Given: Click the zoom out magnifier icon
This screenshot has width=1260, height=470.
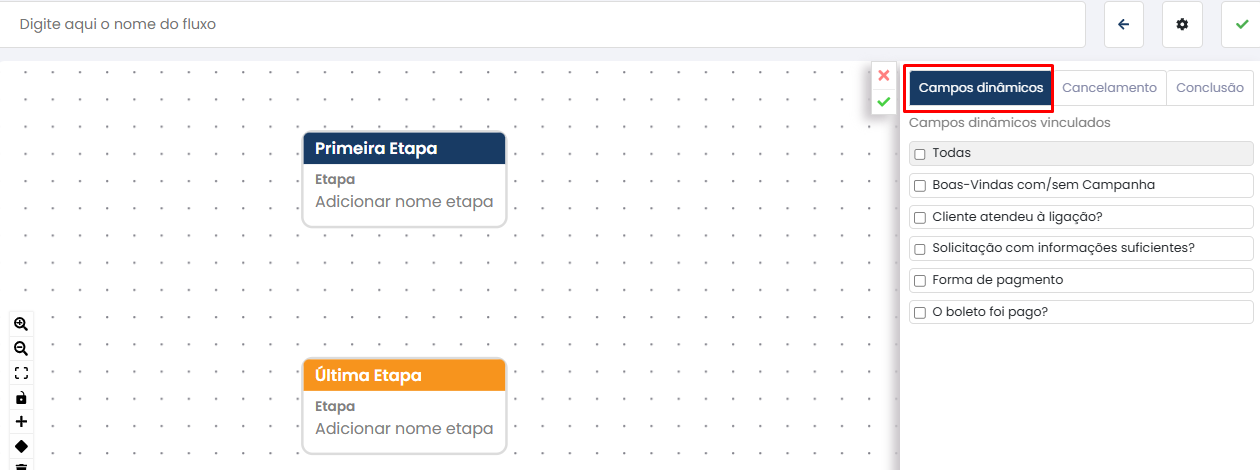Looking at the screenshot, I should (21, 349).
